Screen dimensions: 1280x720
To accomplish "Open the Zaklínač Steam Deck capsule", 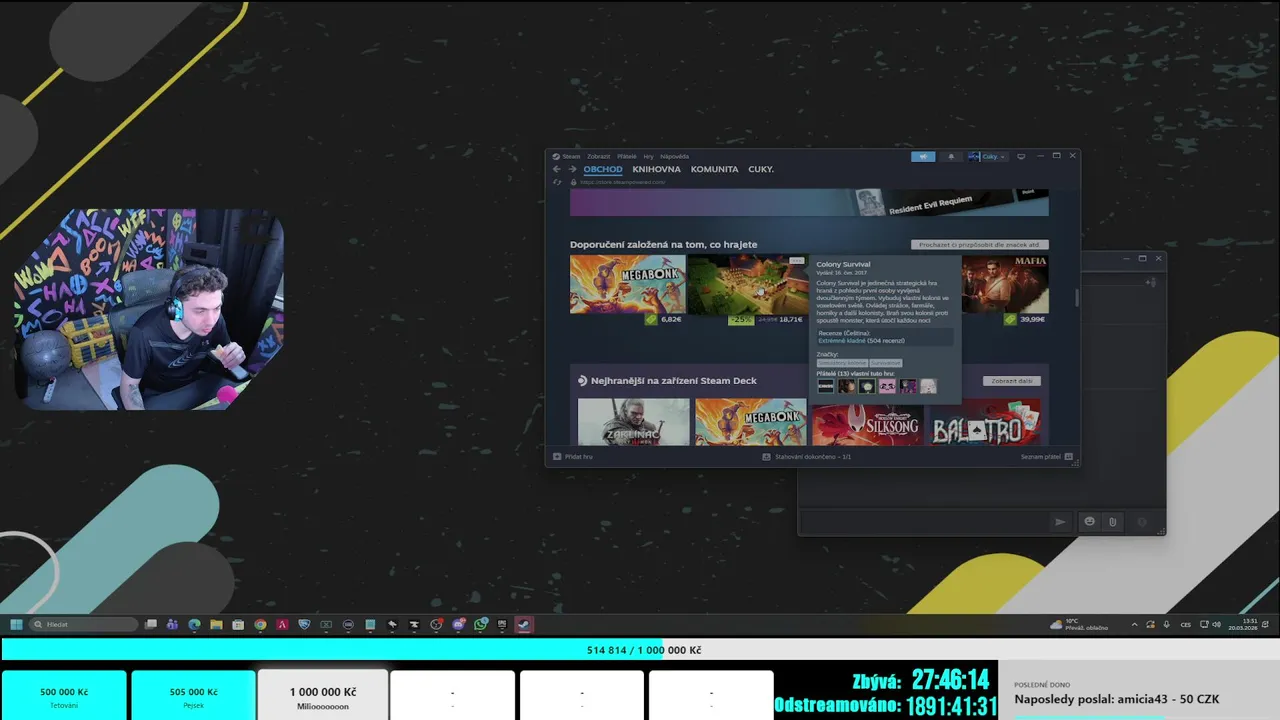I will click(x=634, y=422).
